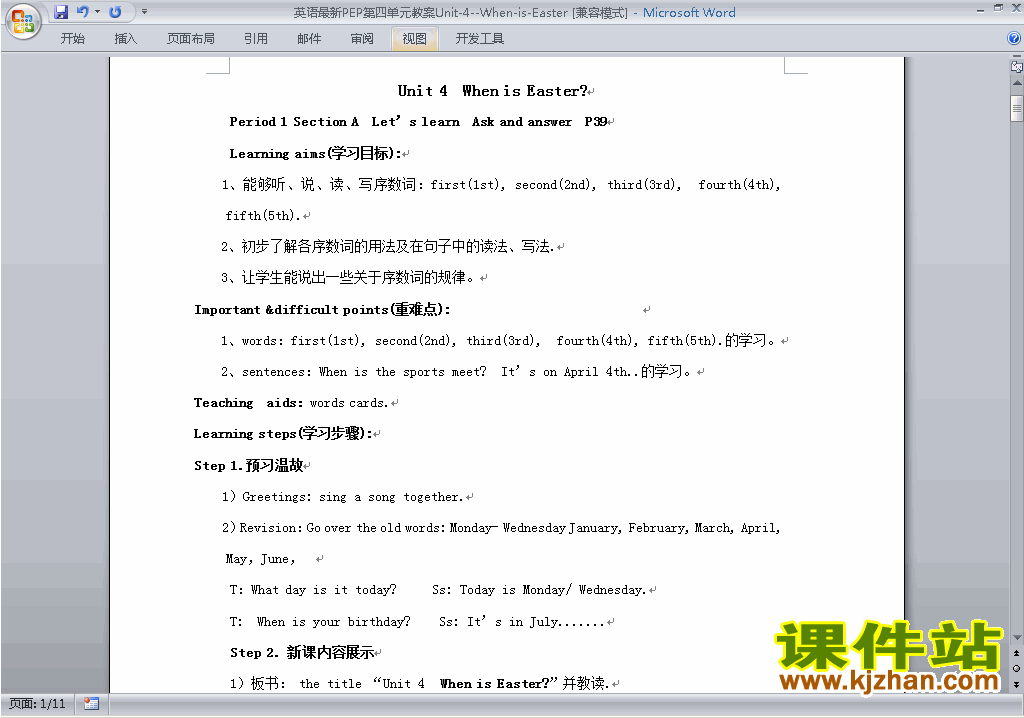
Task: Click the line "1、words: first(1st), second(2nd)"
Action: 498,340
